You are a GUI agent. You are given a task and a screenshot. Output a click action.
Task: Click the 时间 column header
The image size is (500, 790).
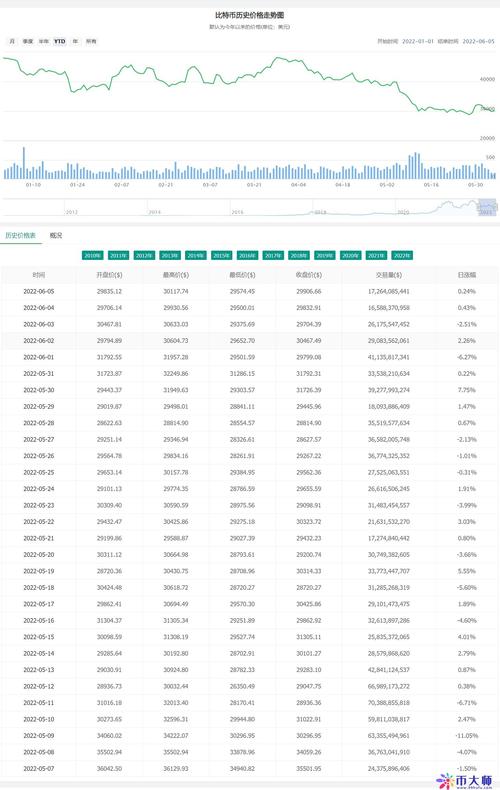pyautogui.click(x=38, y=275)
